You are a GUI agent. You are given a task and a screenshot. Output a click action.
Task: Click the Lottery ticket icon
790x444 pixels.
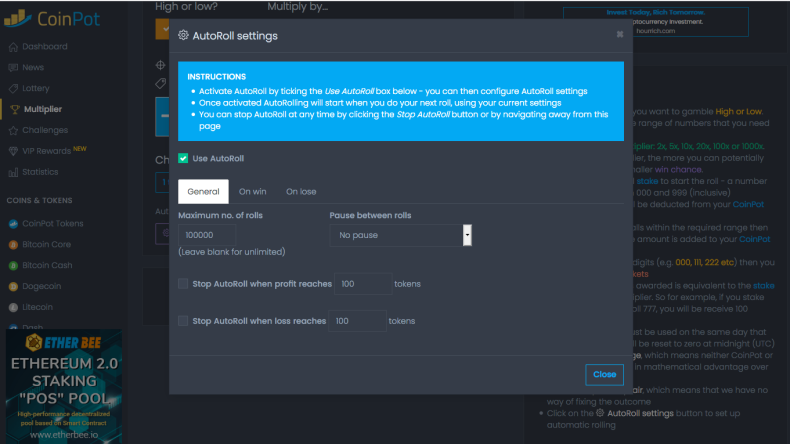(13, 89)
